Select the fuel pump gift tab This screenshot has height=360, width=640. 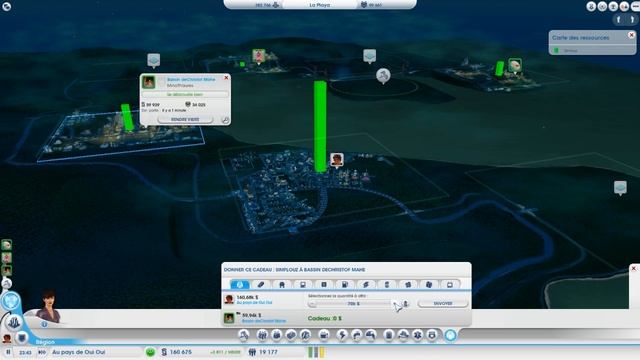[x=344, y=284]
